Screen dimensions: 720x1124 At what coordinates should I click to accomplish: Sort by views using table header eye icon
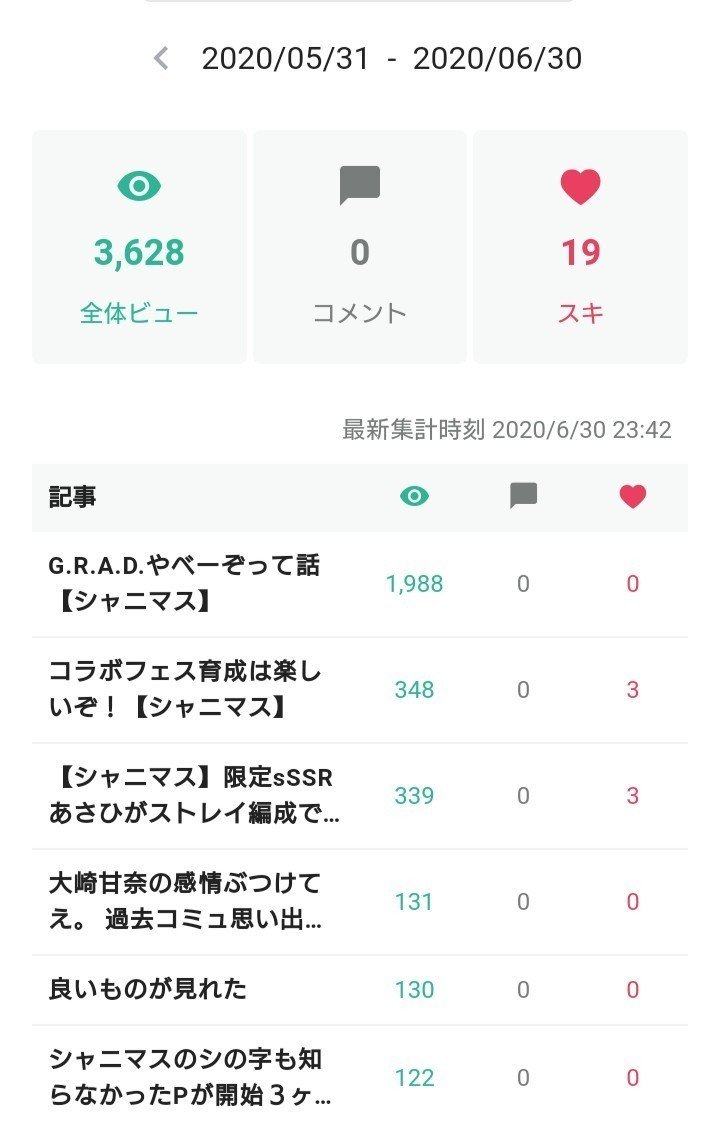pos(414,496)
